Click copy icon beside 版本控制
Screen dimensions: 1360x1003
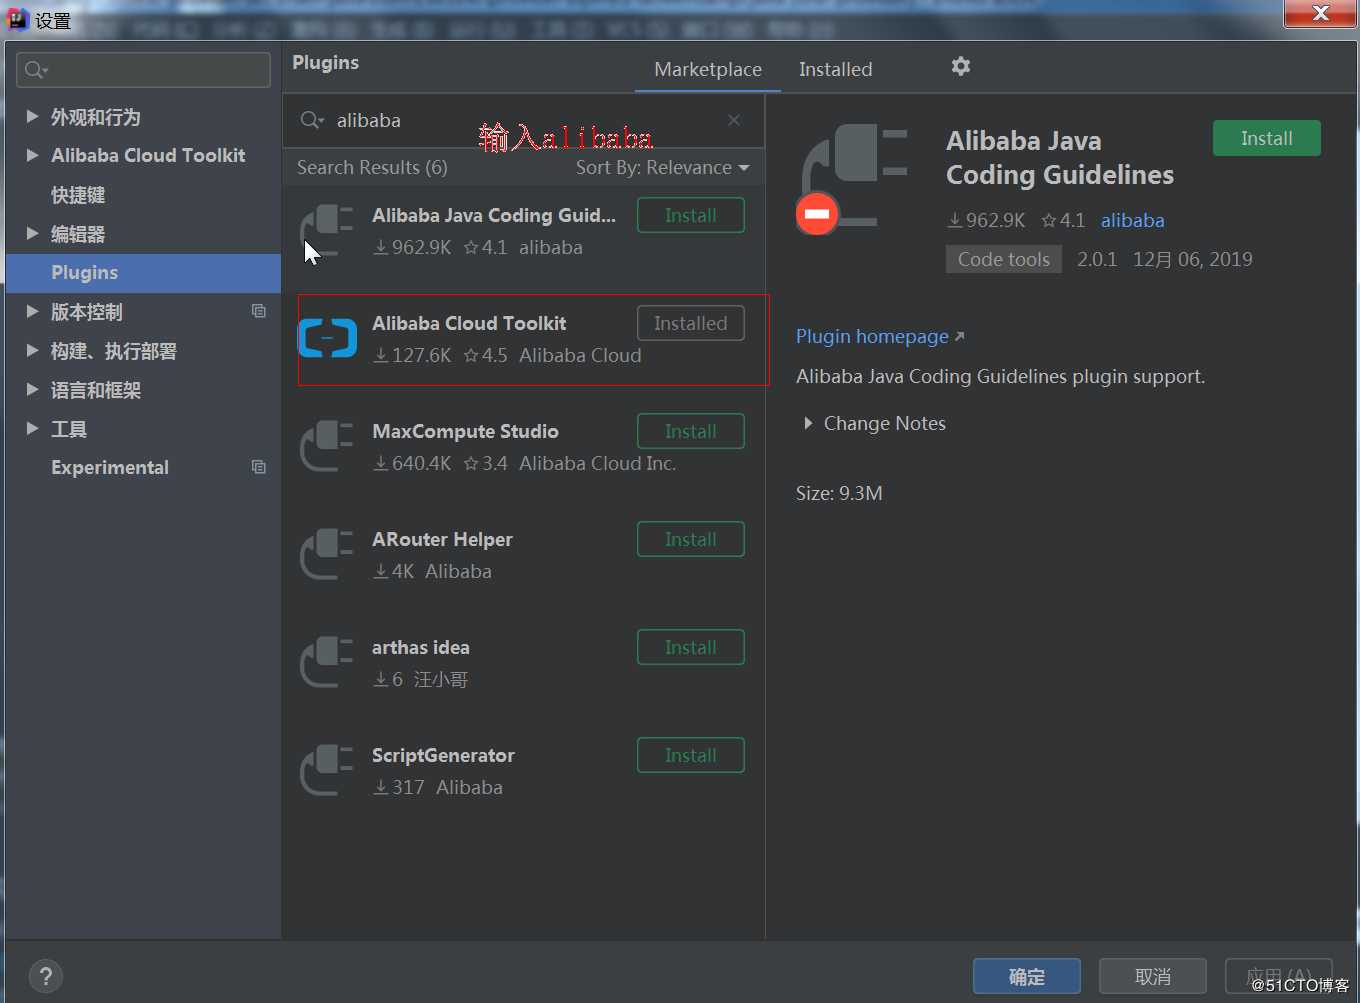[259, 311]
